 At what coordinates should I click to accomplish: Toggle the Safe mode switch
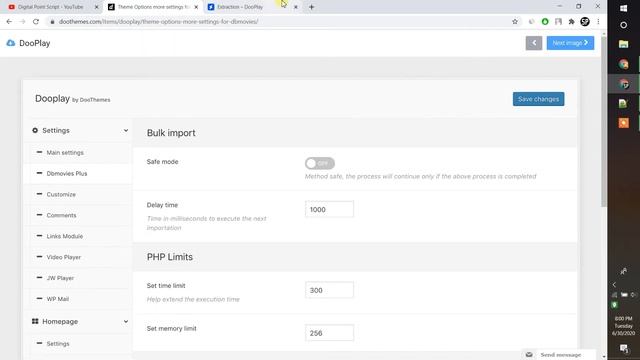[320, 163]
